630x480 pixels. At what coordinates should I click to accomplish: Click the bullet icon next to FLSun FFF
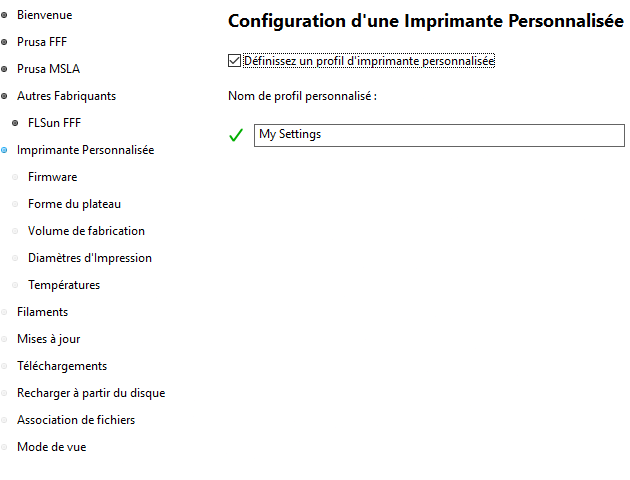click(x=15, y=123)
